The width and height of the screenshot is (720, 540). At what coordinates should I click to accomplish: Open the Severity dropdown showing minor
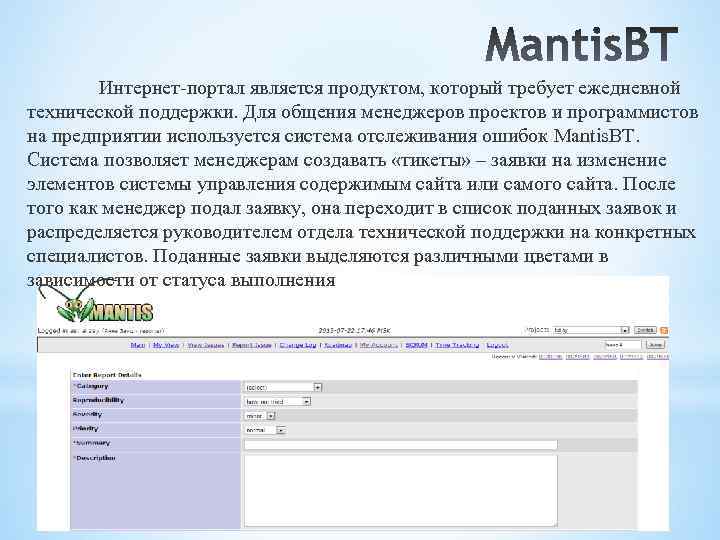coord(260,416)
